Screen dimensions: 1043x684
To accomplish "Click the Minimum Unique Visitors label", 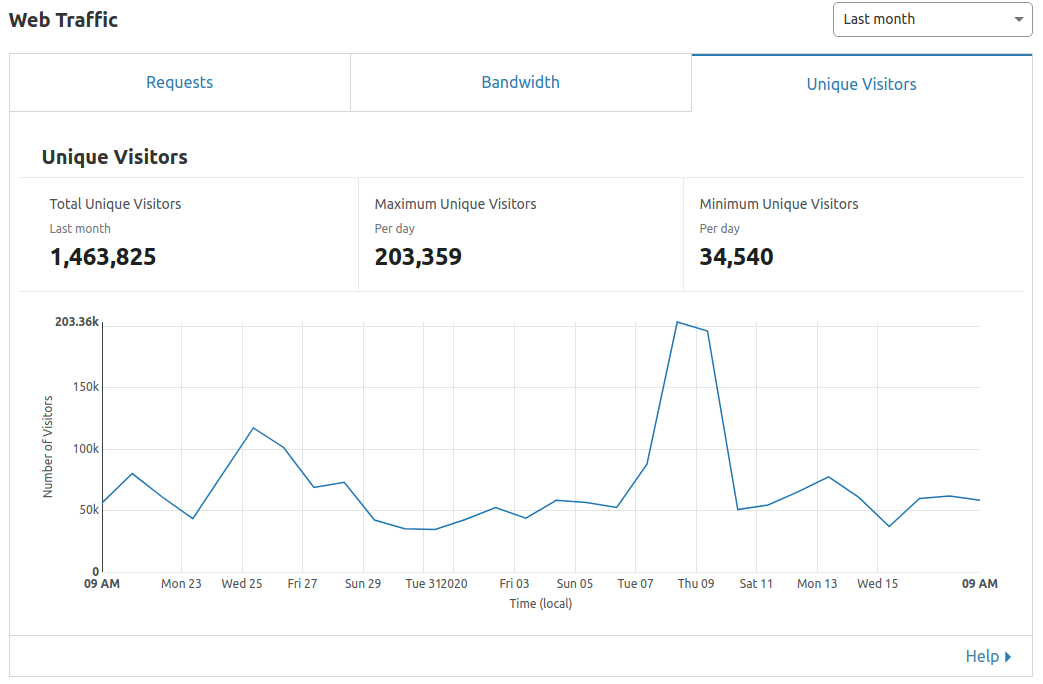I will coord(779,204).
